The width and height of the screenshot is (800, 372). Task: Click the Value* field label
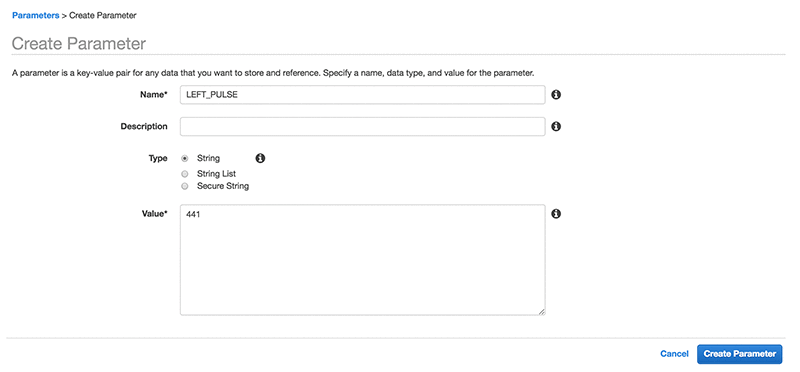click(x=154, y=214)
